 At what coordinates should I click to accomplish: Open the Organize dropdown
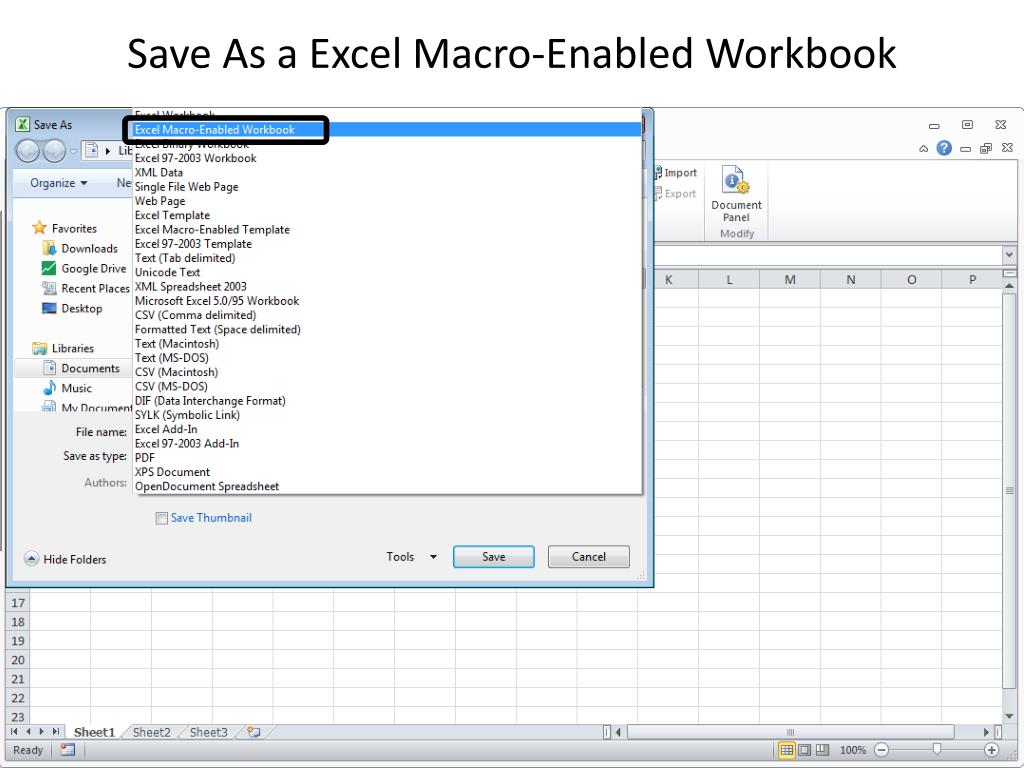click(59, 184)
